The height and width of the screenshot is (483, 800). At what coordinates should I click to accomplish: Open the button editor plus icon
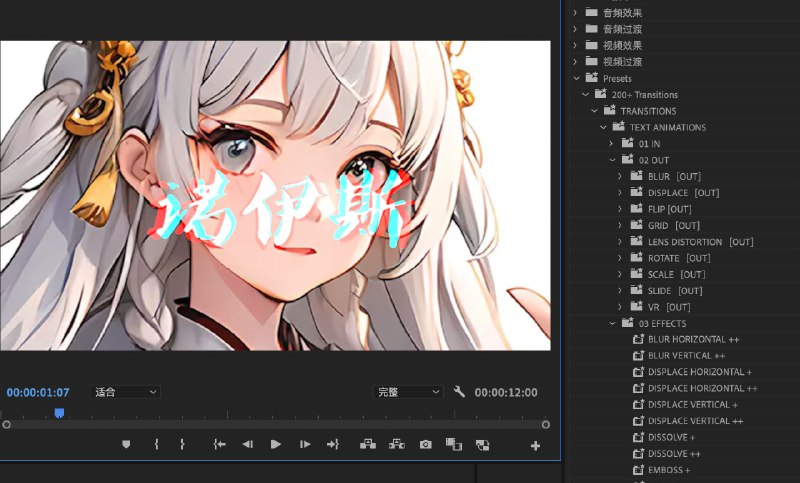(x=535, y=446)
